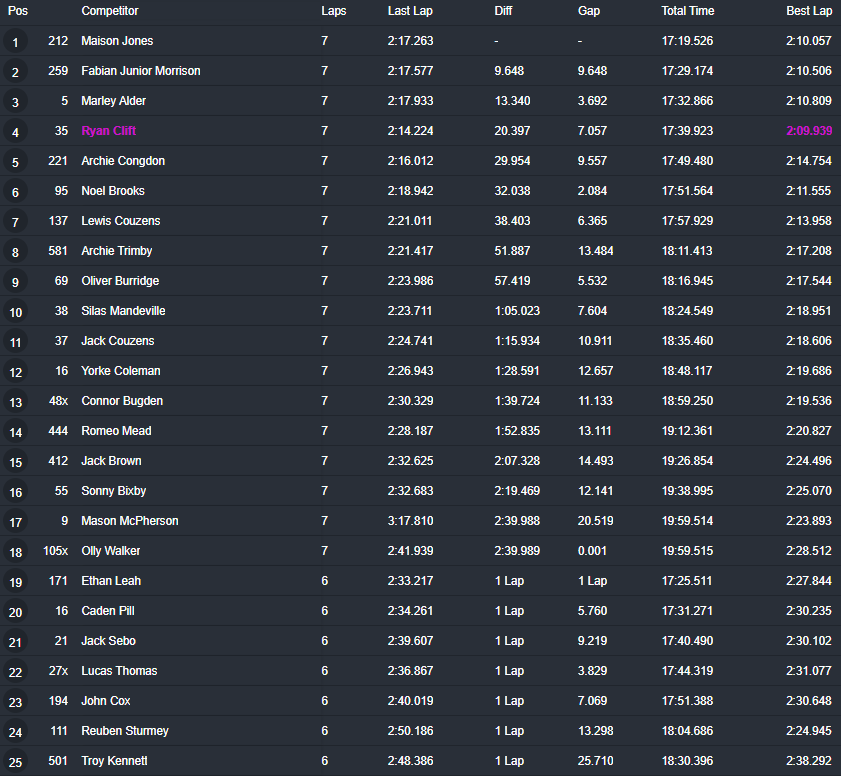Click Troy Kennett's name
The image size is (841, 776).
point(114,761)
